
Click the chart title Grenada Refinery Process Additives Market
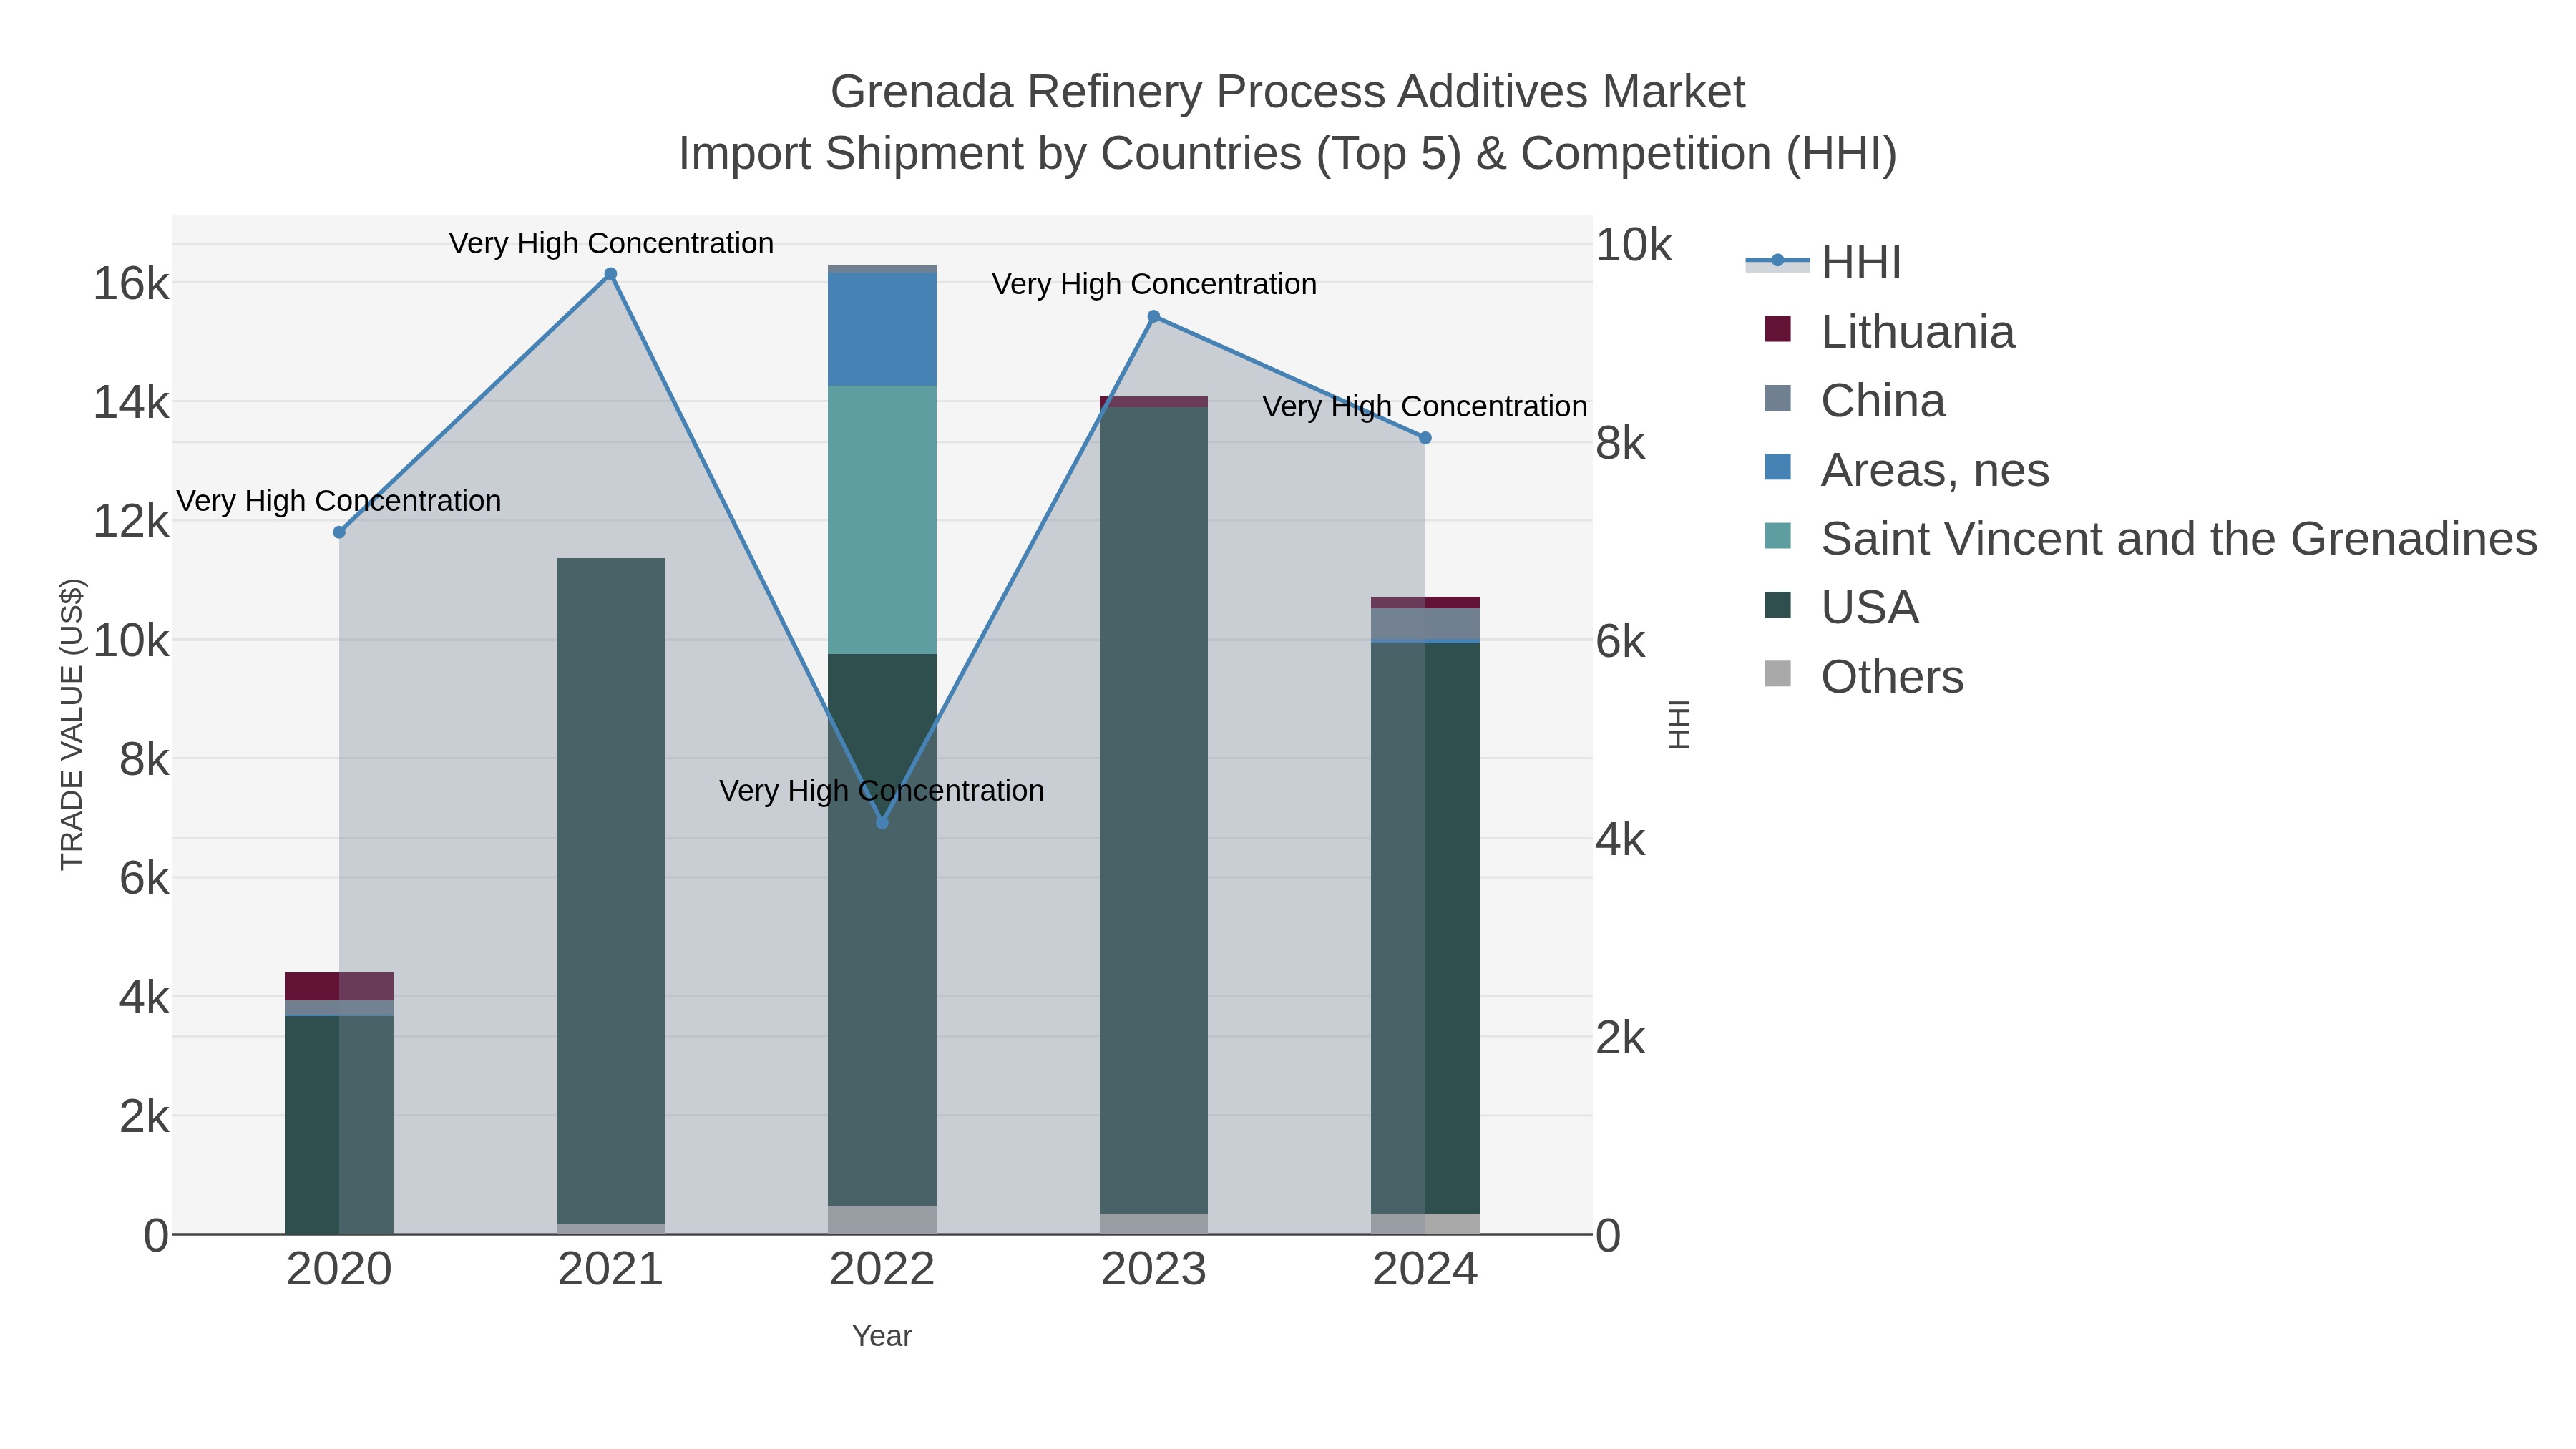1288,92
